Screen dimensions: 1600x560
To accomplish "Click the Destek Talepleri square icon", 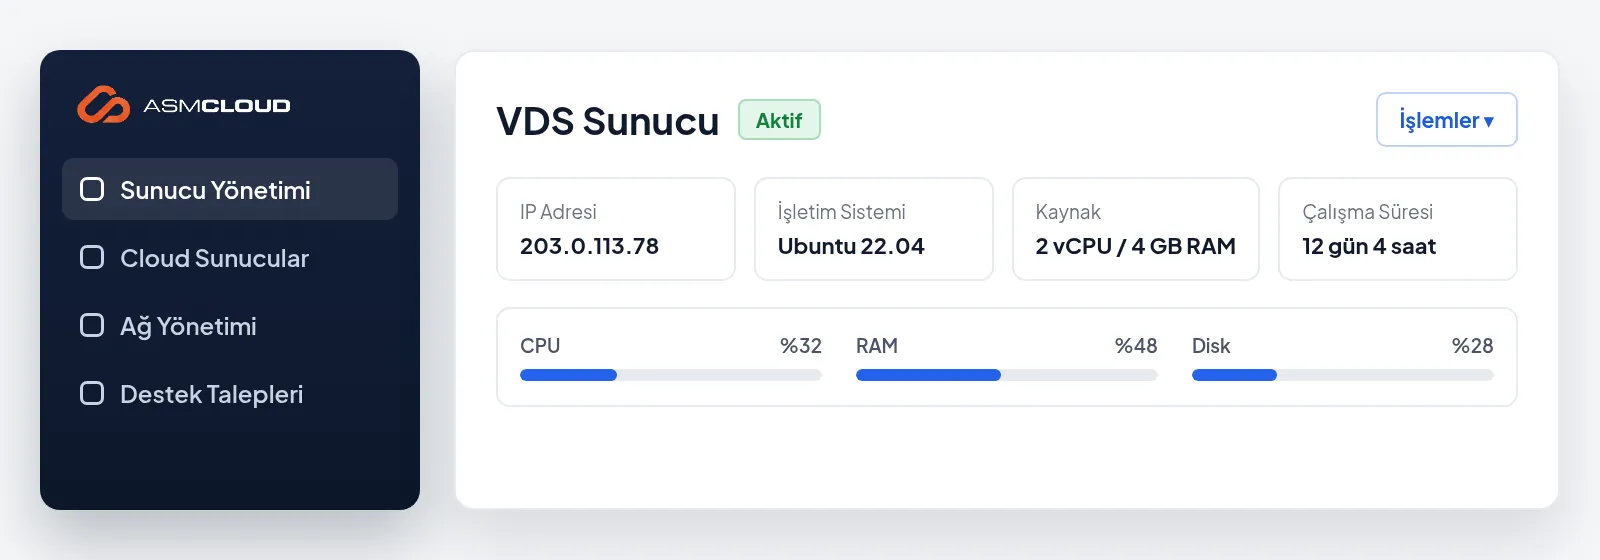I will (92, 393).
